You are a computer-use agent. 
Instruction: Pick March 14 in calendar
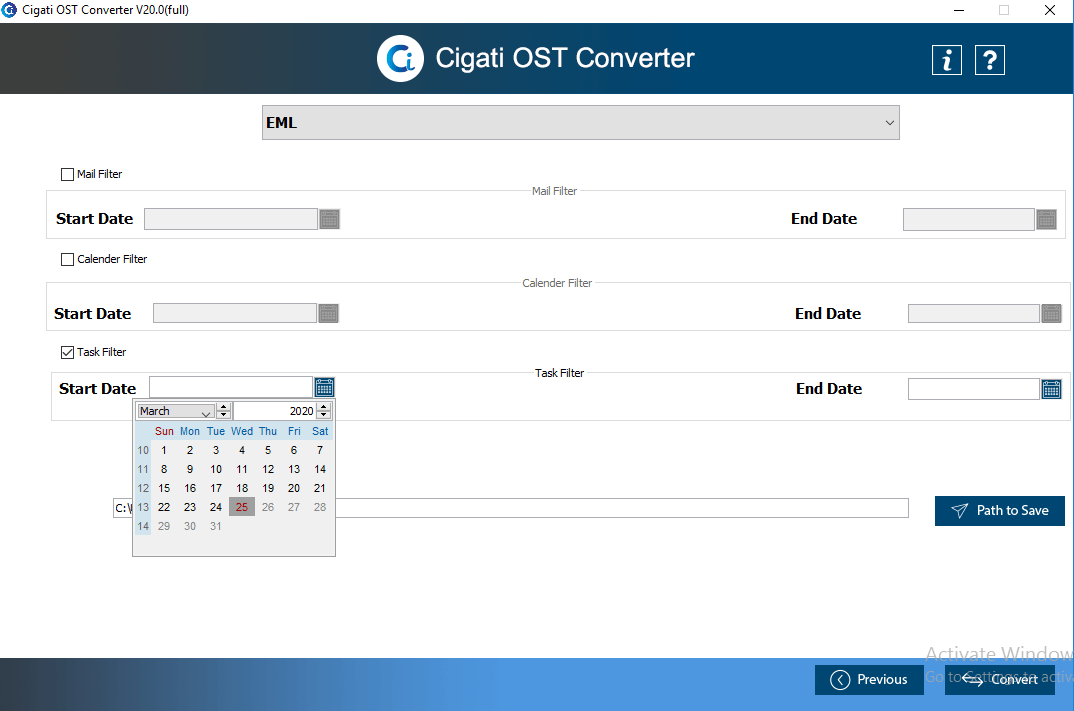click(320, 469)
